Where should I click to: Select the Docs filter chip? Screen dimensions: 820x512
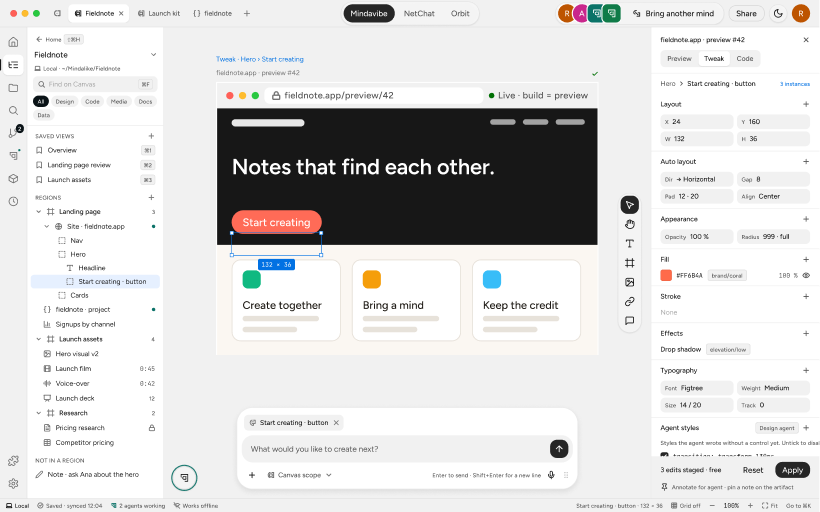pyautogui.click(x=145, y=101)
